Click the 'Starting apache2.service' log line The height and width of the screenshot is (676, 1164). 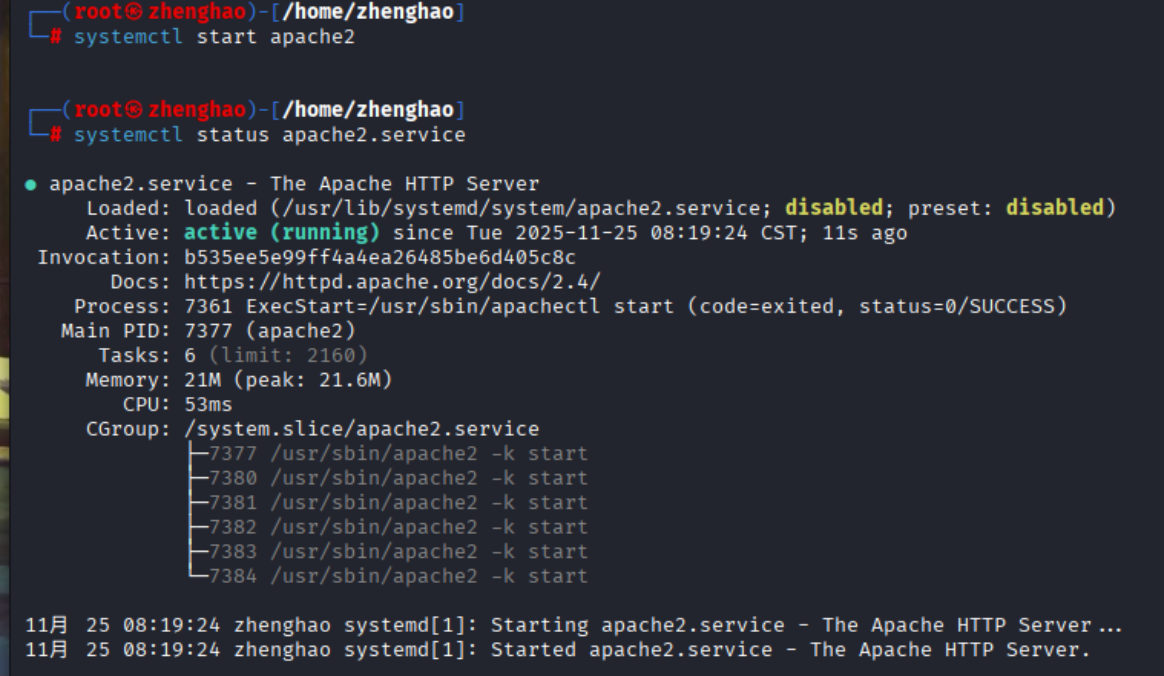[x=573, y=626]
